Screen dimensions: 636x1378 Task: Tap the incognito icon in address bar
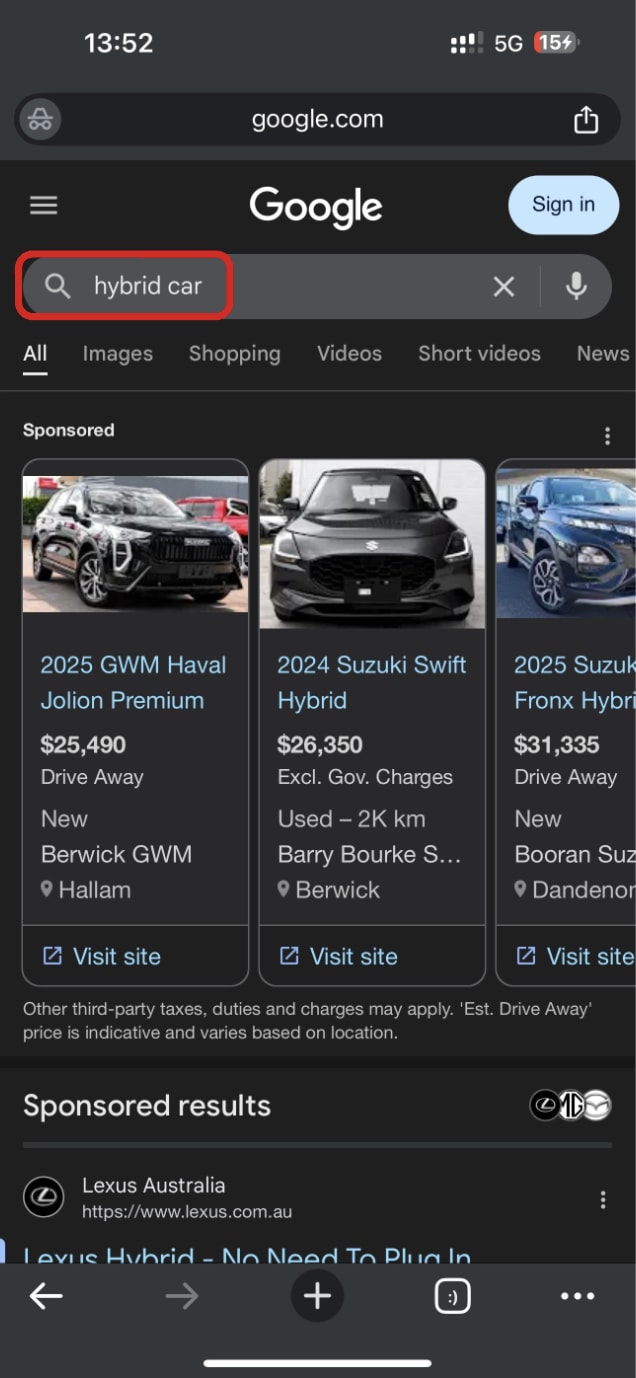pos(41,120)
